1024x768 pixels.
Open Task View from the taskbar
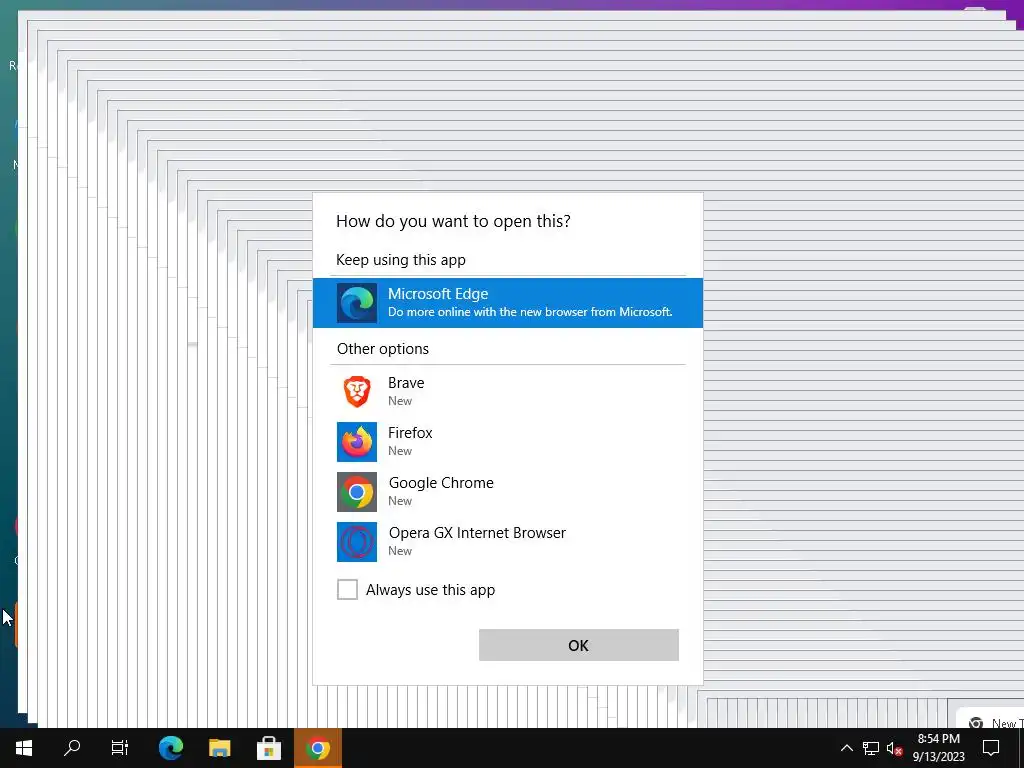tap(120, 748)
